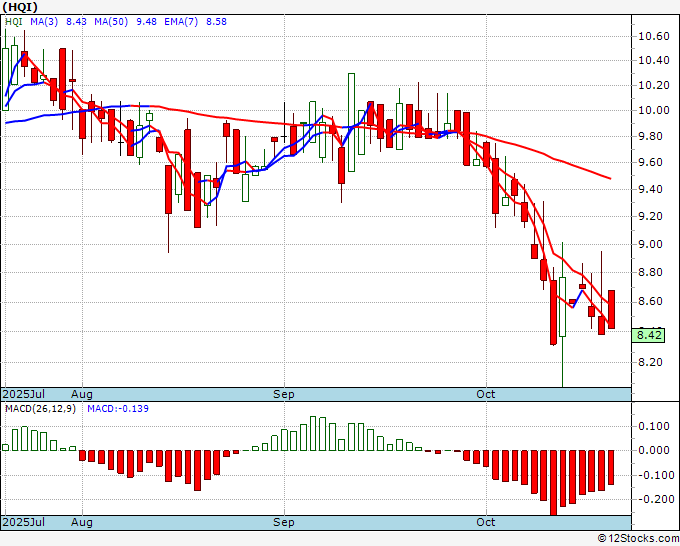Viewport: 680px width, 546px height.
Task: Click the (HQI) chart title
Action: tap(20, 7)
